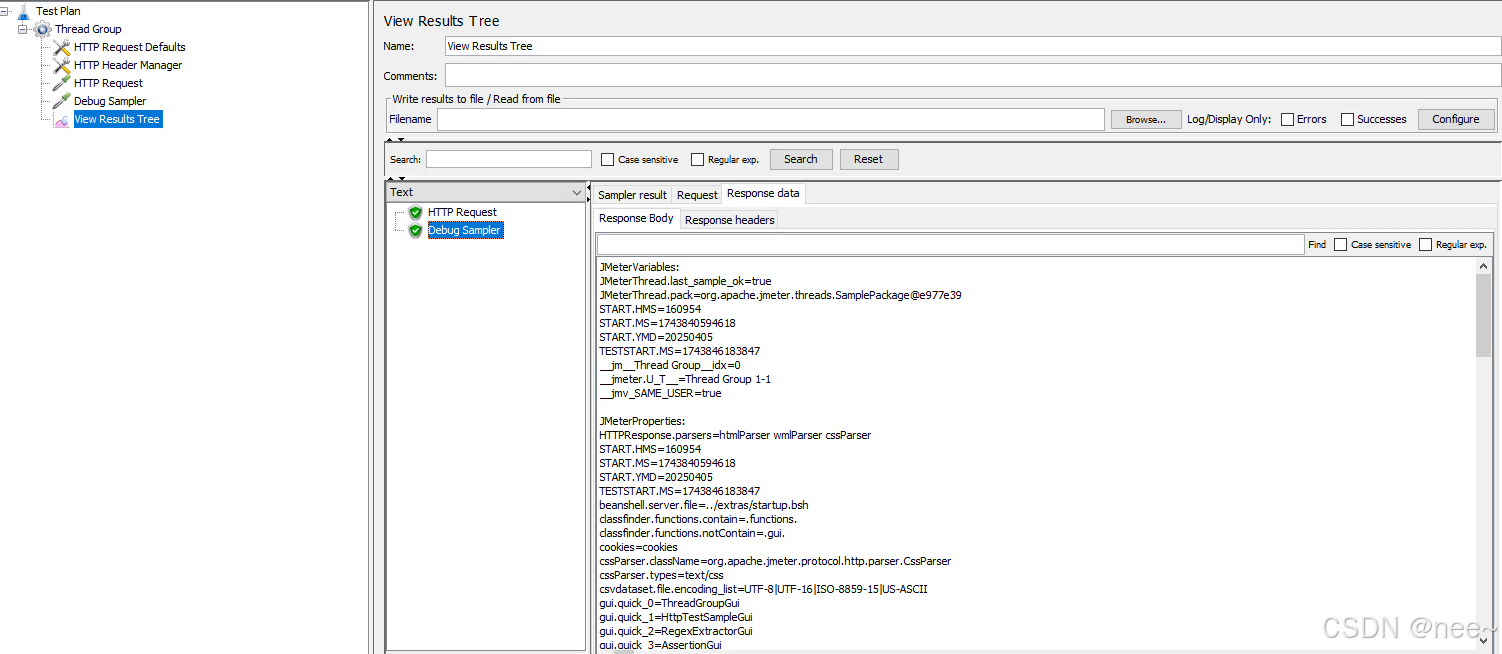
Task: Open the Response headers sub-tab
Action: pos(729,220)
